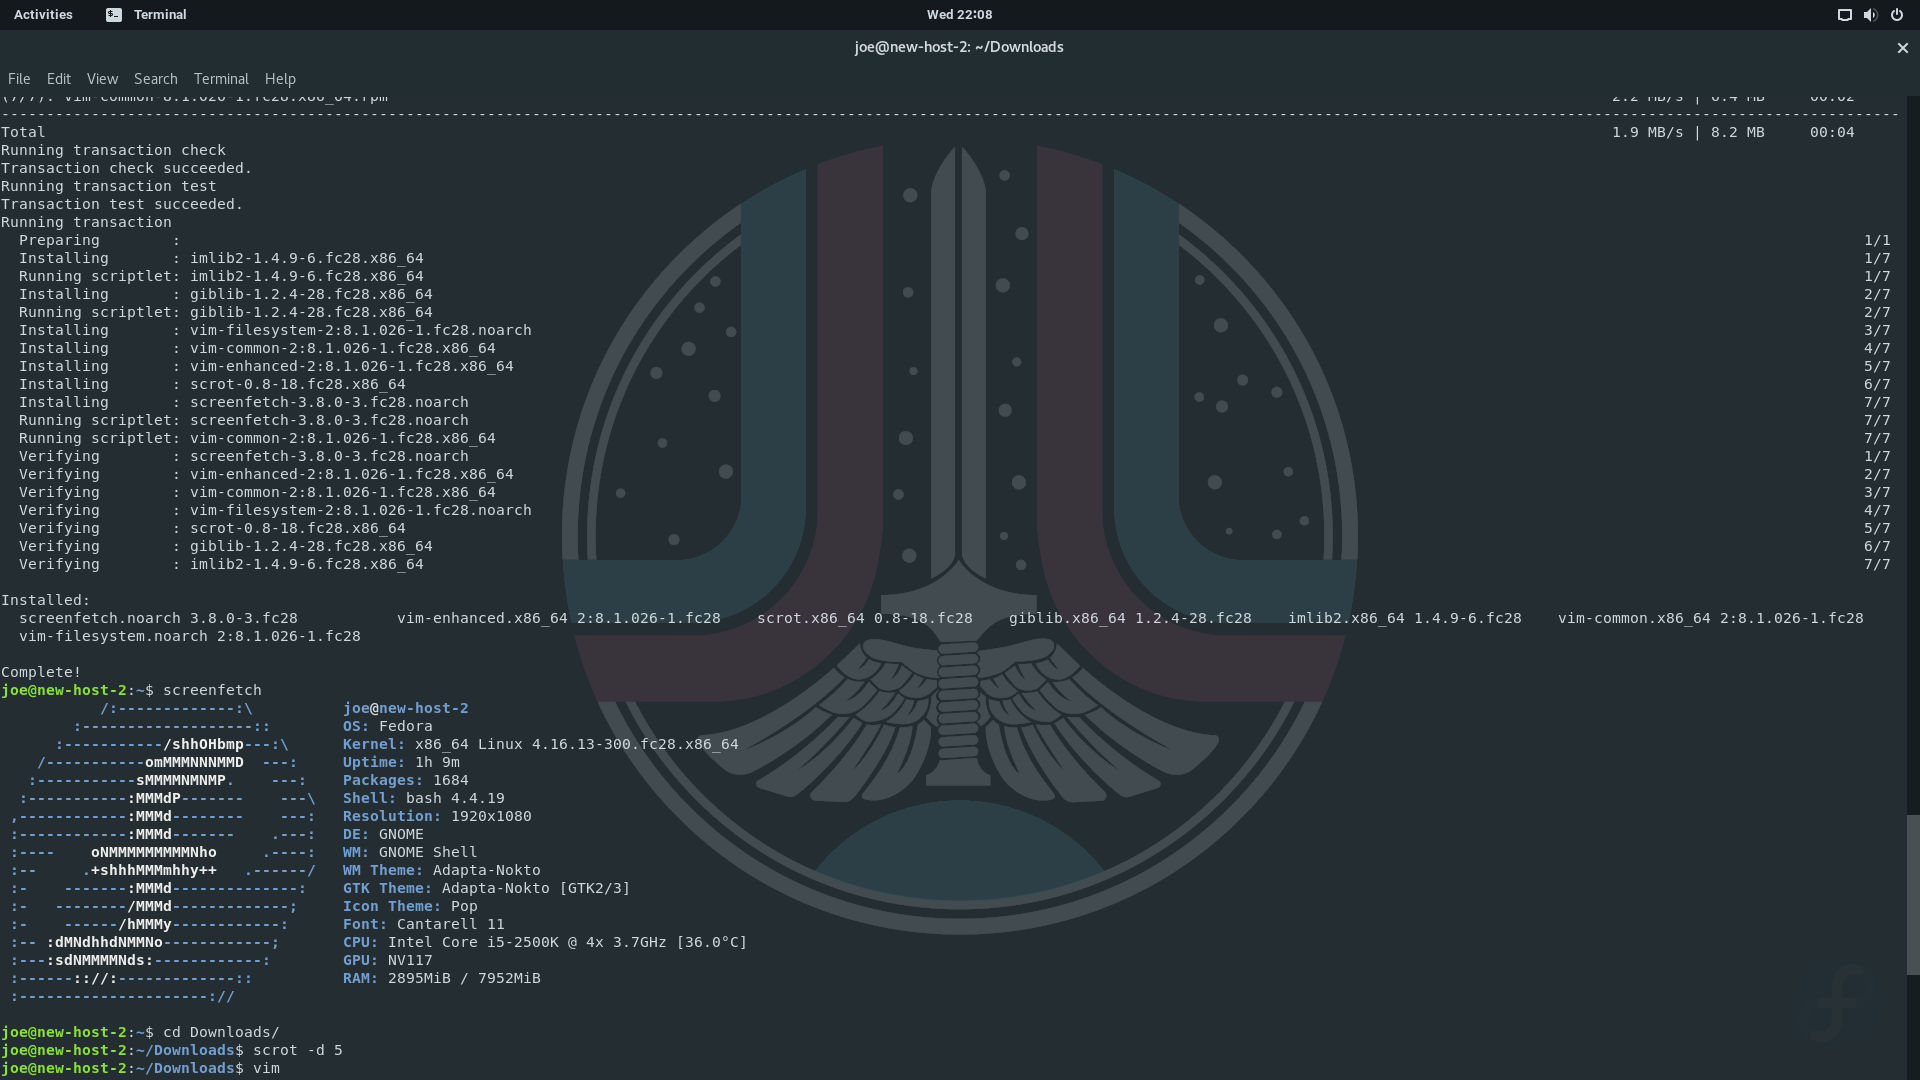Open the Terminal menu in menu bar
1920x1080 pixels.
pos(221,79)
